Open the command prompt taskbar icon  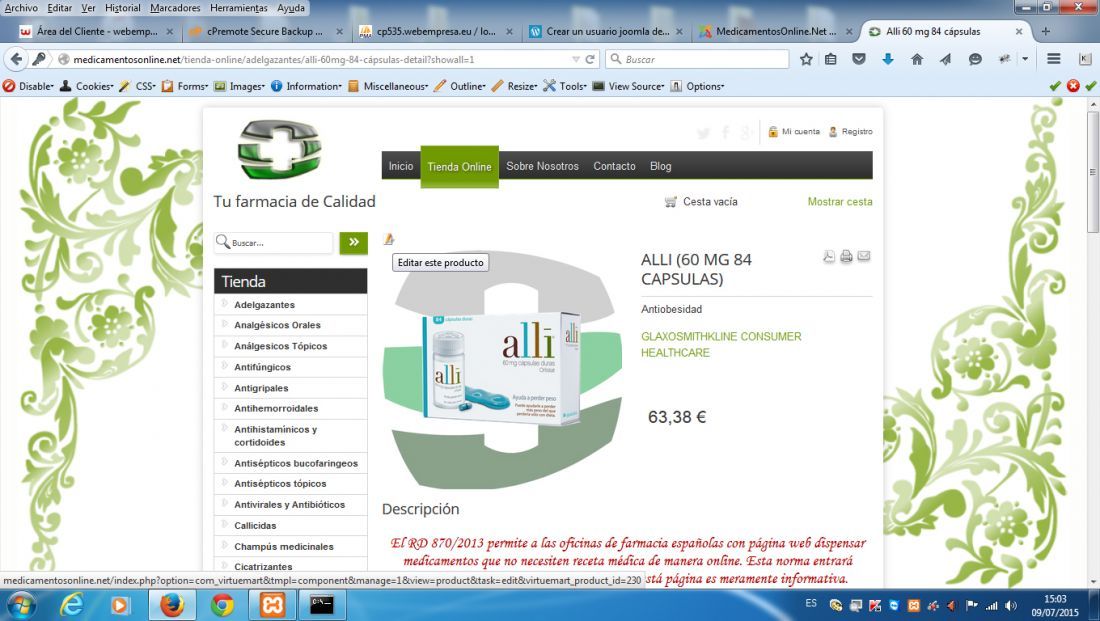coord(322,605)
